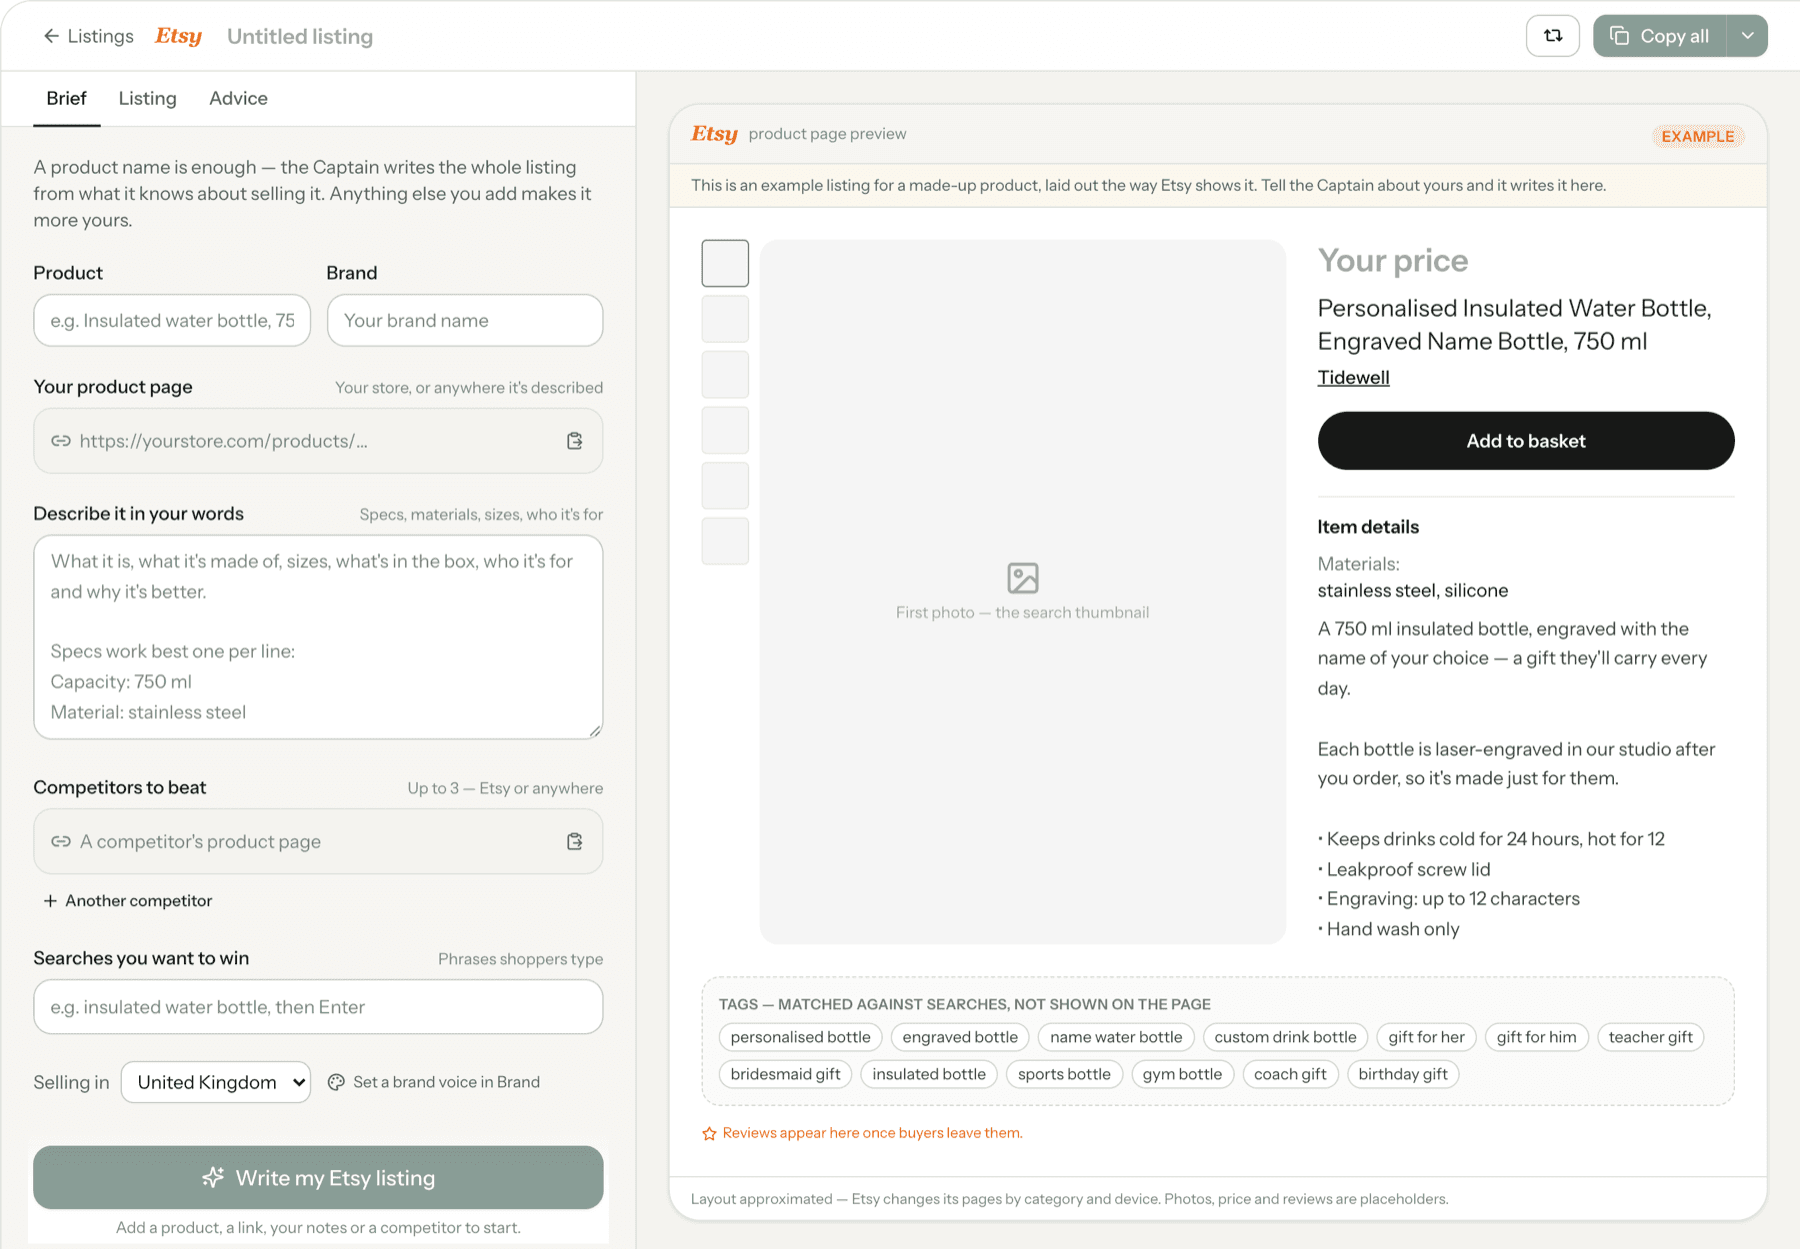Click the link icon in product page field
The height and width of the screenshot is (1249, 1800).
coord(61,441)
